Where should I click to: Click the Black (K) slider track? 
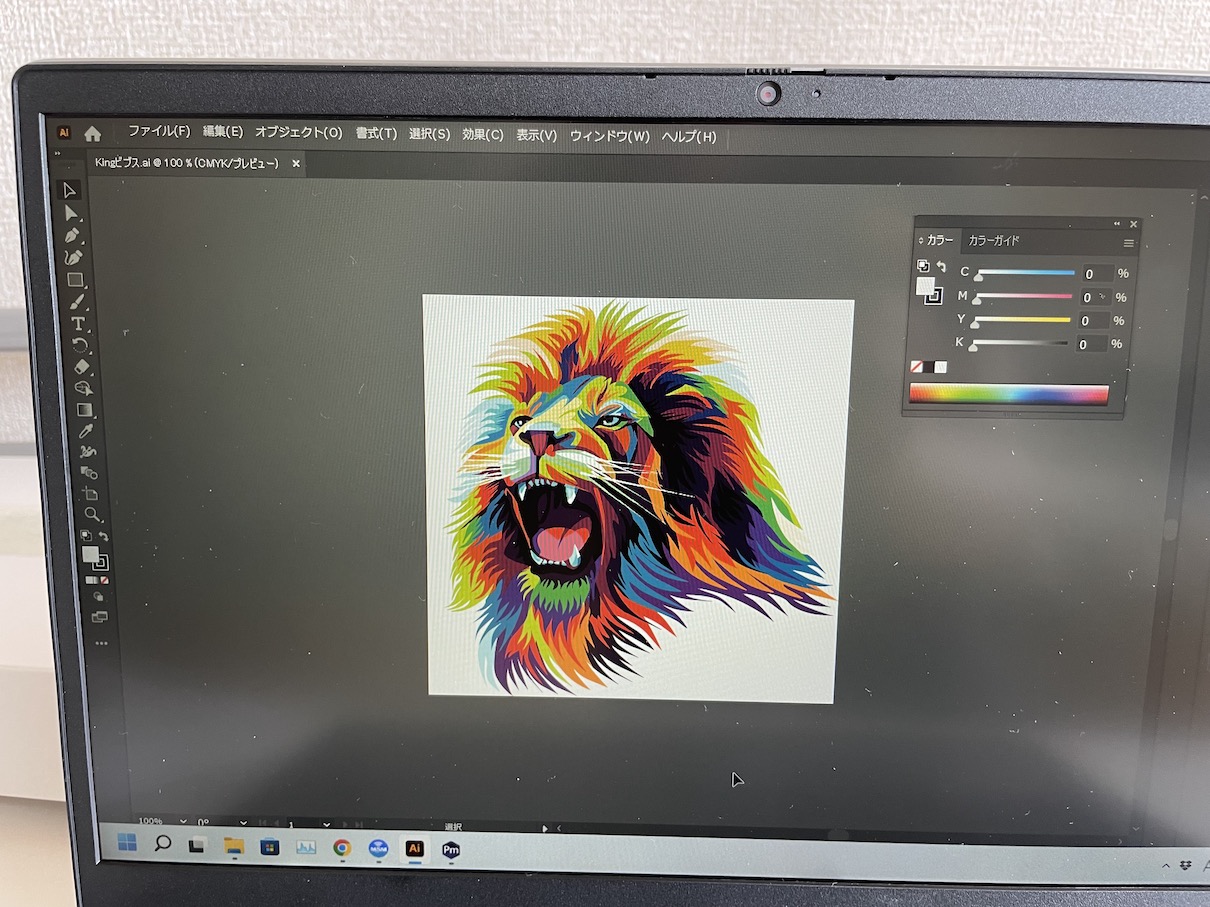pyautogui.click(x=1018, y=343)
